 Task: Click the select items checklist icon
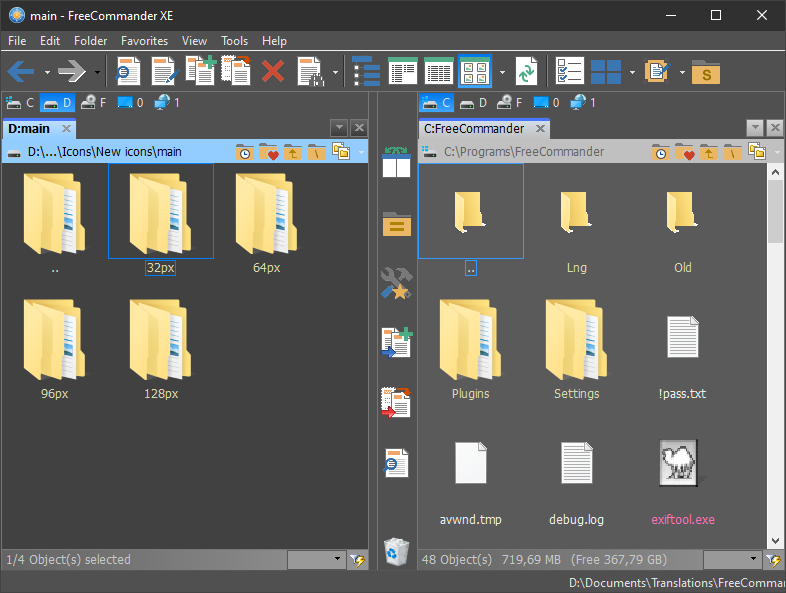coord(570,71)
